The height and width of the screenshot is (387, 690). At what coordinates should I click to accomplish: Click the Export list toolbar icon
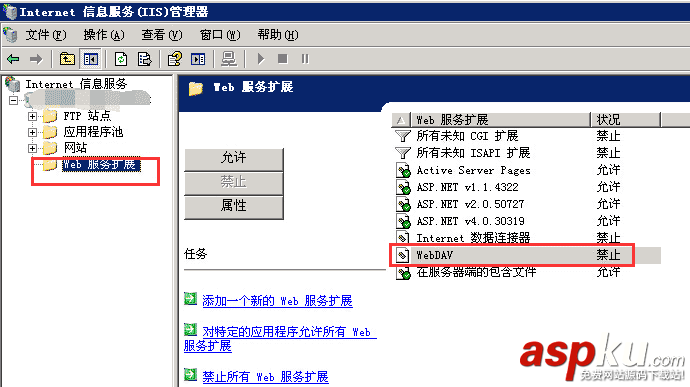click(144, 59)
